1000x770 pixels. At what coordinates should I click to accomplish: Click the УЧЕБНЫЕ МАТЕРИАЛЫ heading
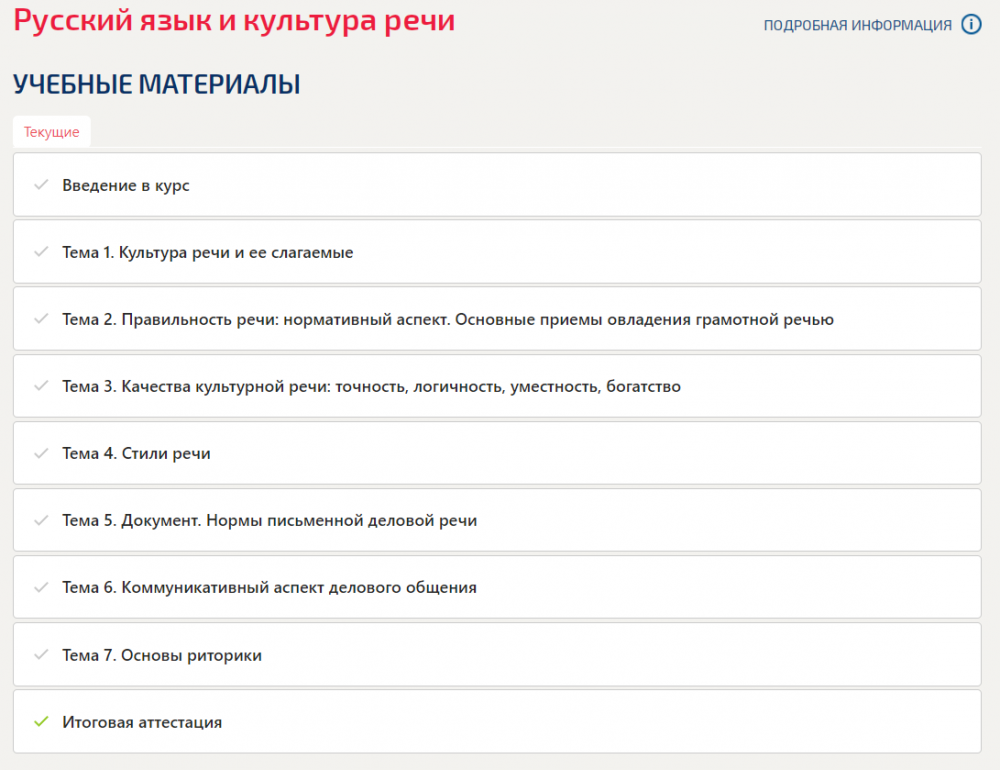(x=157, y=84)
